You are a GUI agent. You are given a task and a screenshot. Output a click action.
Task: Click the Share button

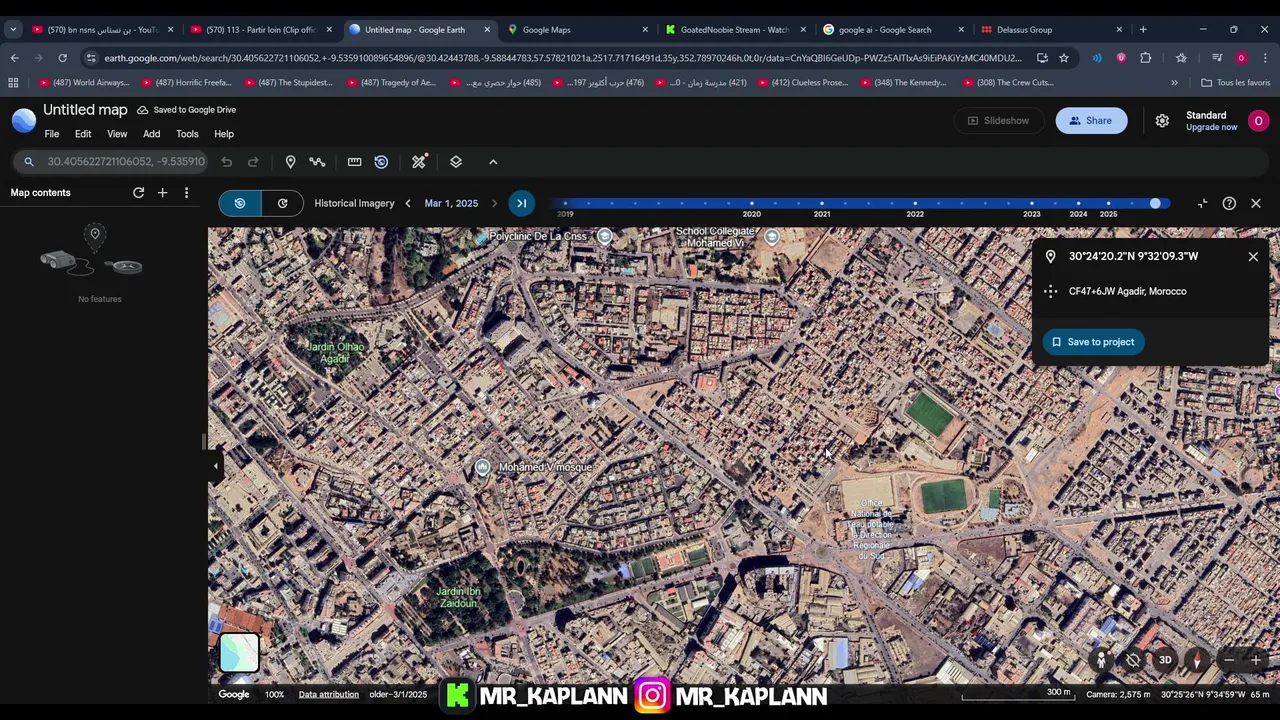[x=1091, y=120]
